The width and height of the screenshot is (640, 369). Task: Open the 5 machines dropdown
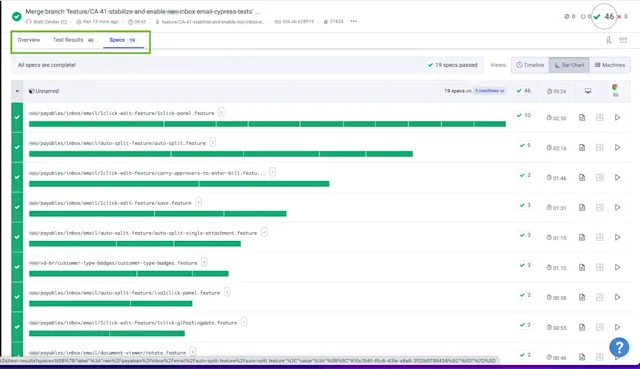(489, 91)
